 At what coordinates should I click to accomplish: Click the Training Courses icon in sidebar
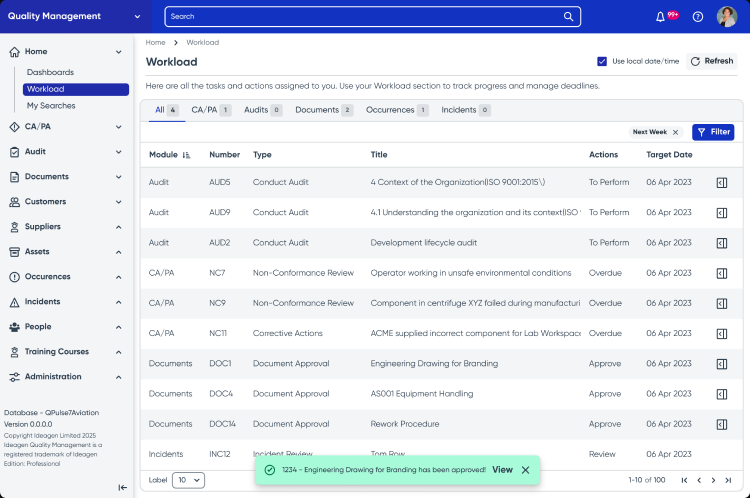pos(14,352)
